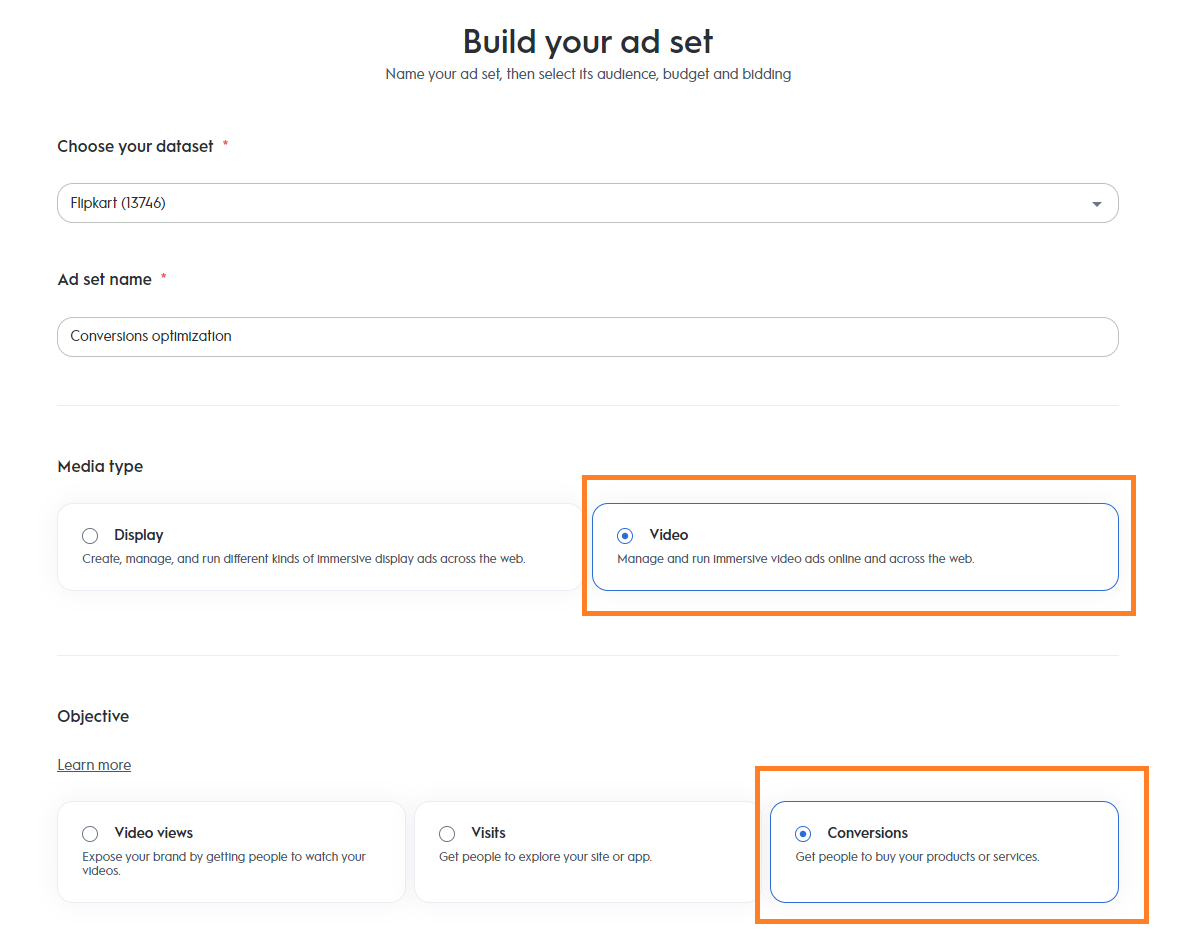Screen dimensions: 1200x949
Task: Open the Learn more link under Objective
Action: coord(94,765)
